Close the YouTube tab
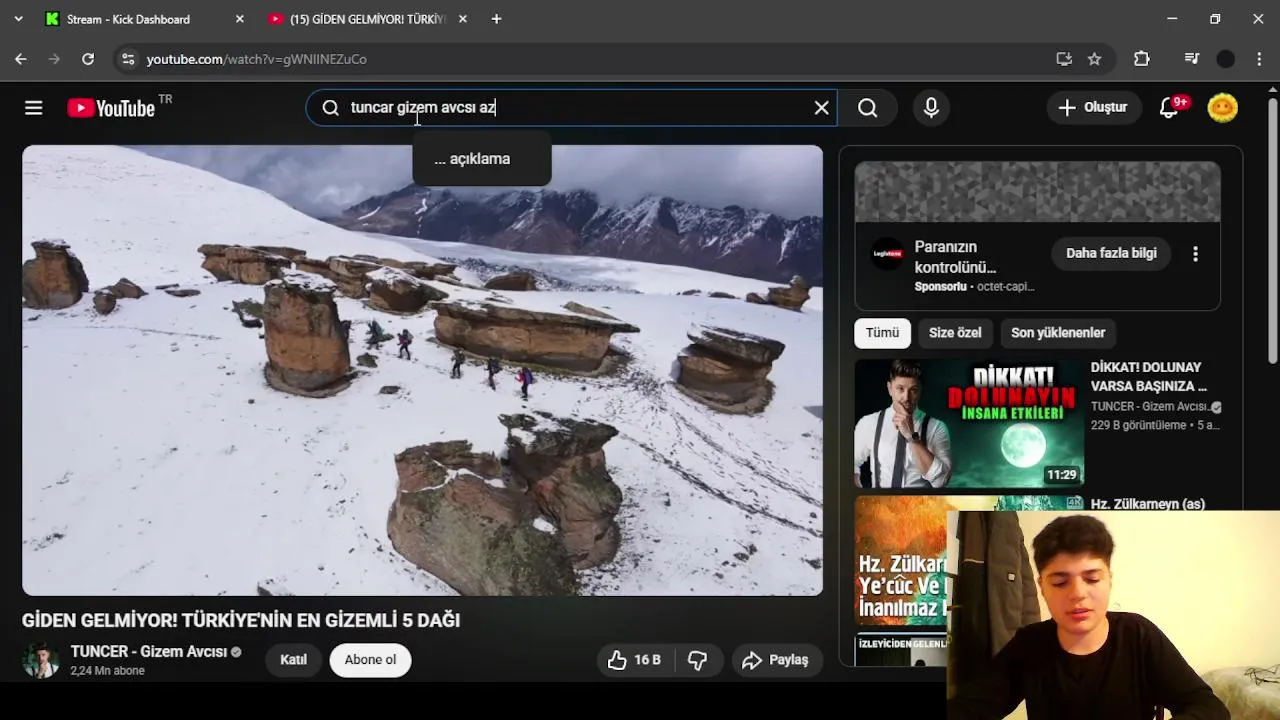 coord(462,19)
